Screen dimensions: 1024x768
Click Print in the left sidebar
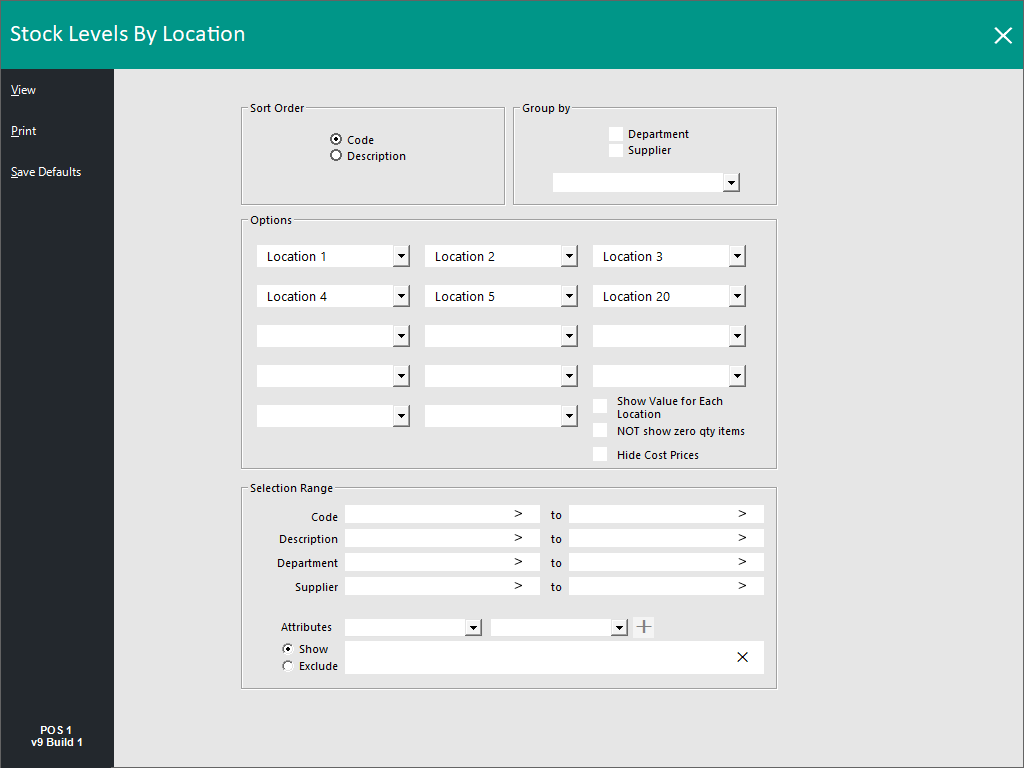coord(23,131)
